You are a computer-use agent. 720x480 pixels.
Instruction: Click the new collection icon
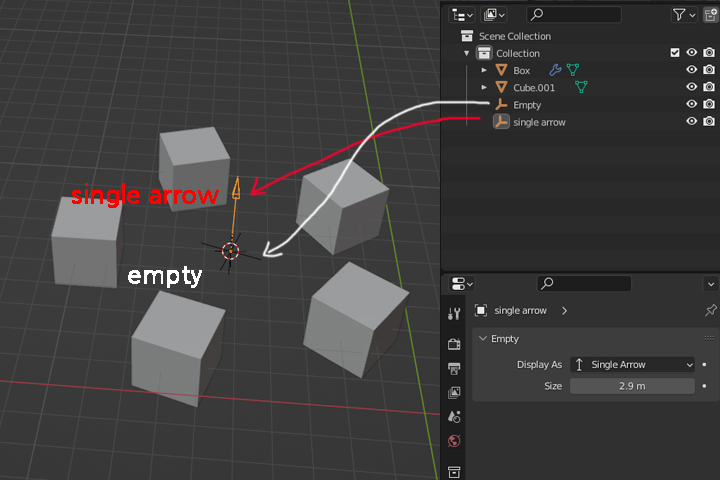(711, 15)
